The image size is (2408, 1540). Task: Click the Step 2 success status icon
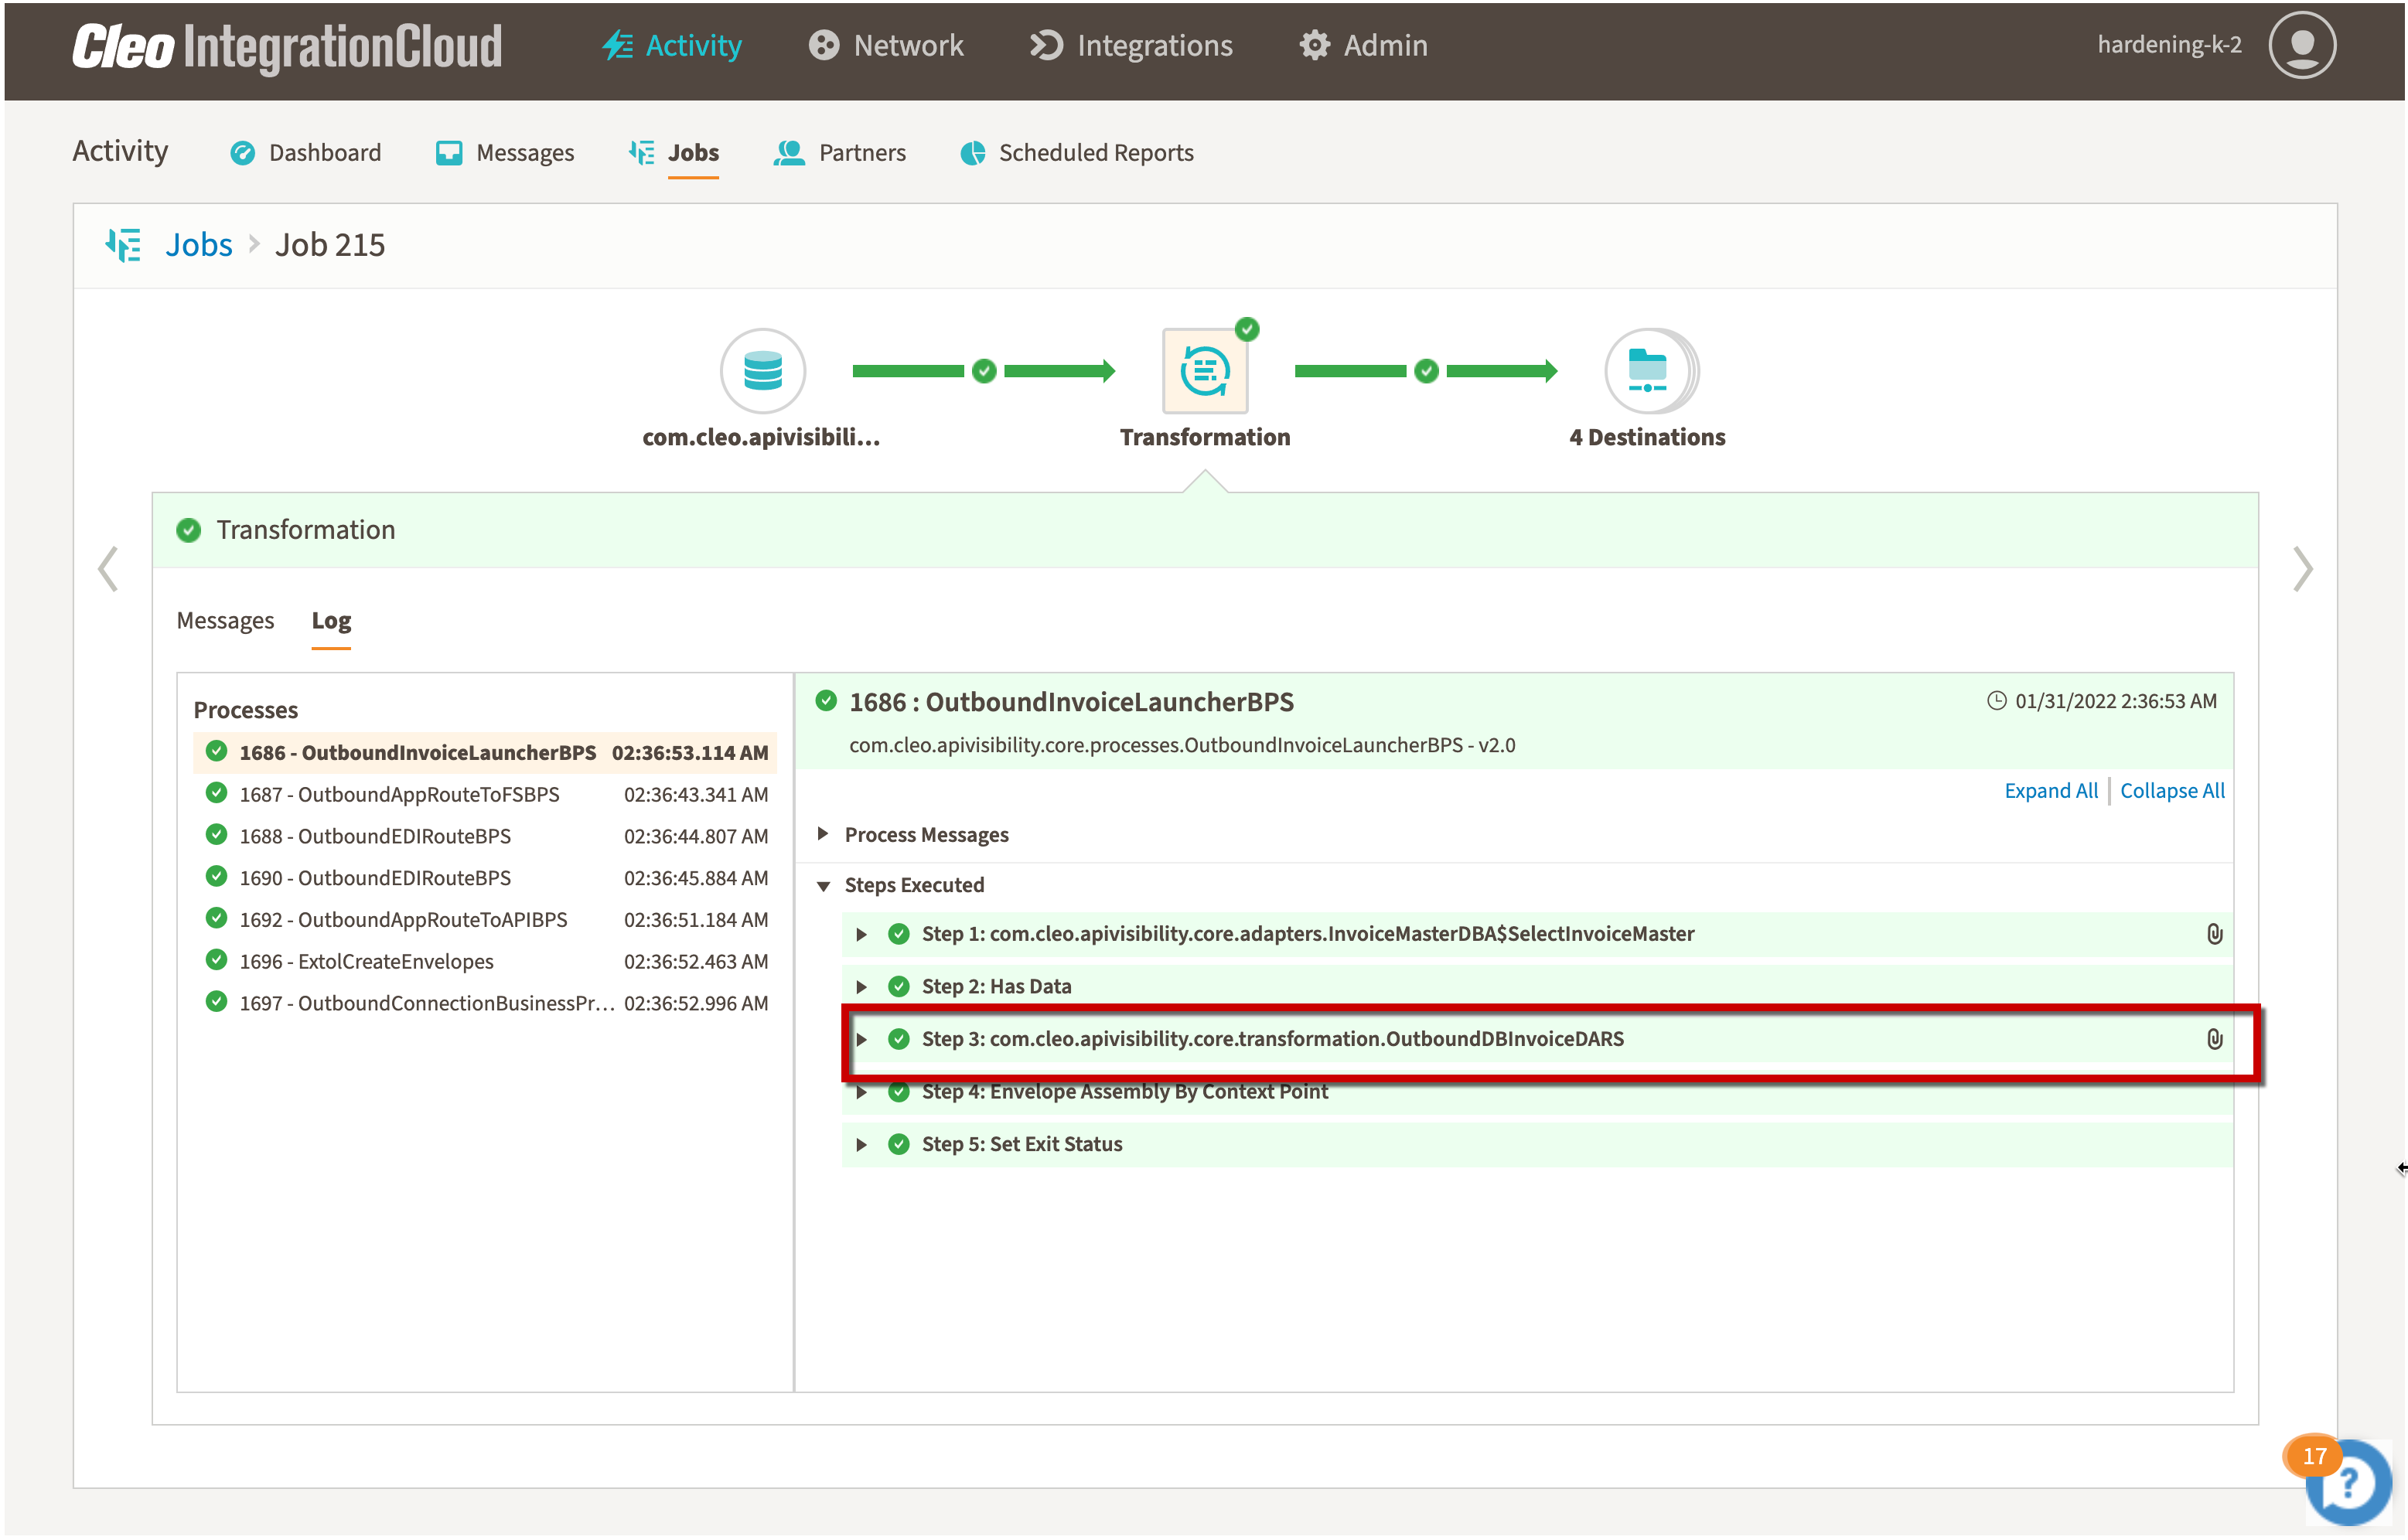point(899,987)
